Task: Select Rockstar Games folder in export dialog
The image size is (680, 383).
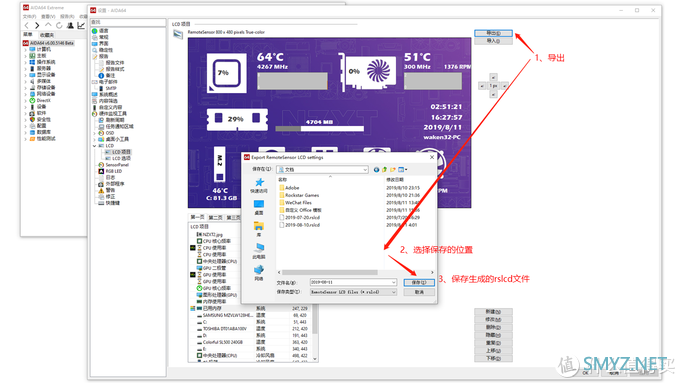Action: point(302,195)
